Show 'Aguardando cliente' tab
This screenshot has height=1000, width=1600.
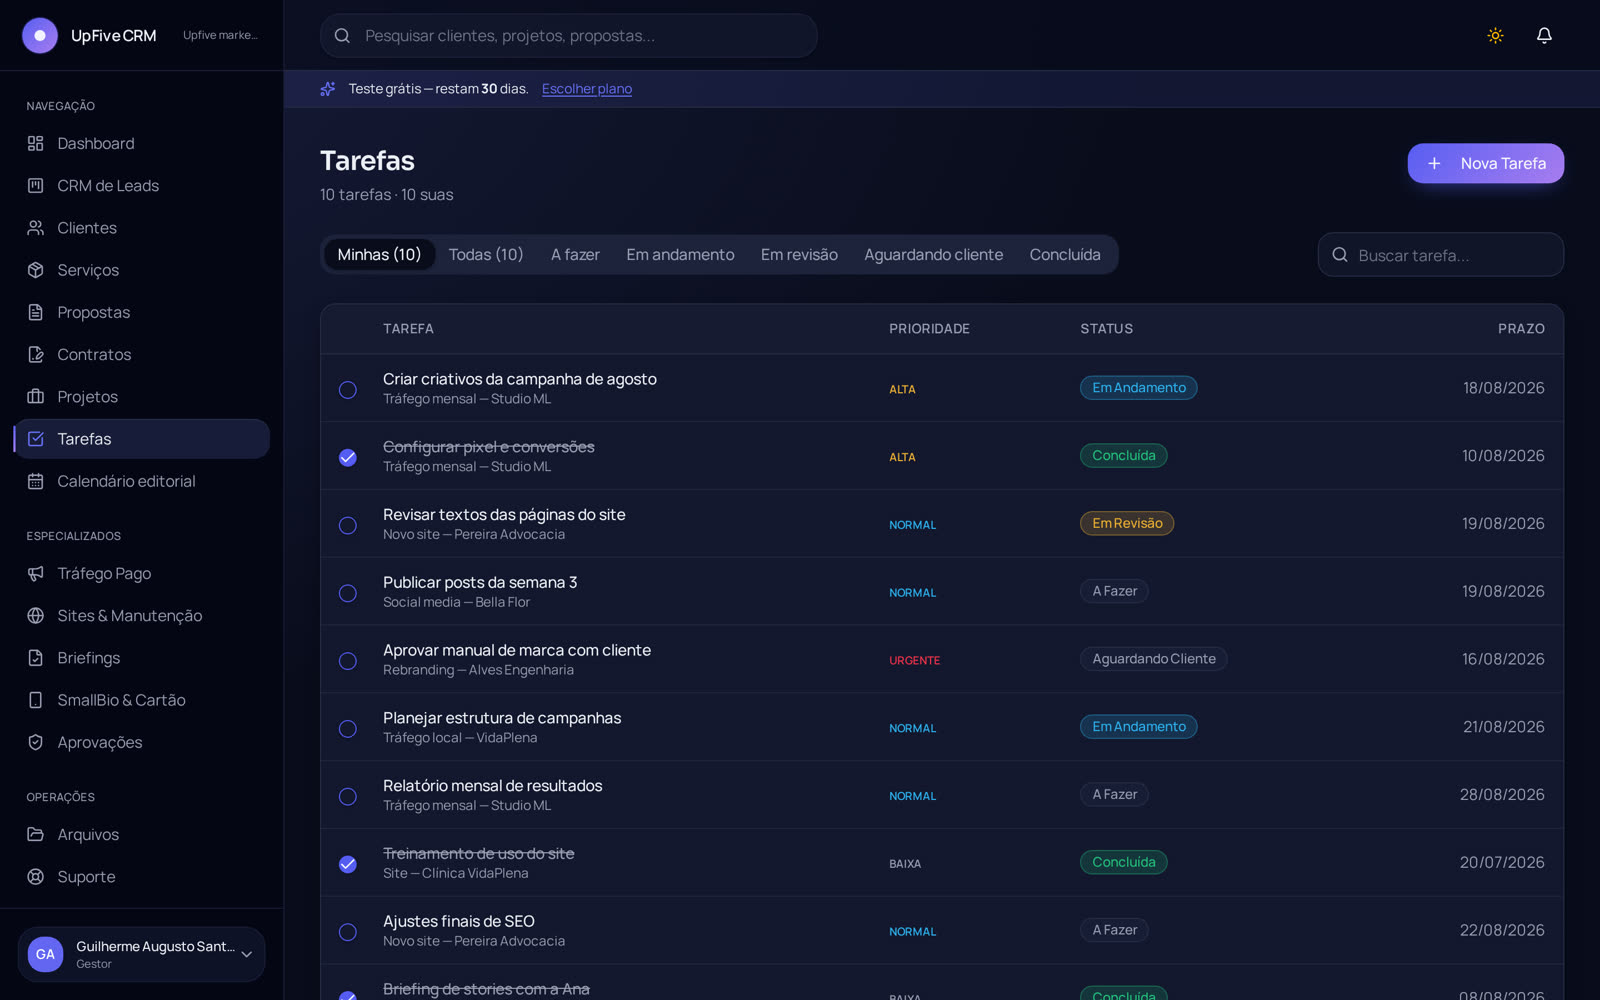[933, 255]
